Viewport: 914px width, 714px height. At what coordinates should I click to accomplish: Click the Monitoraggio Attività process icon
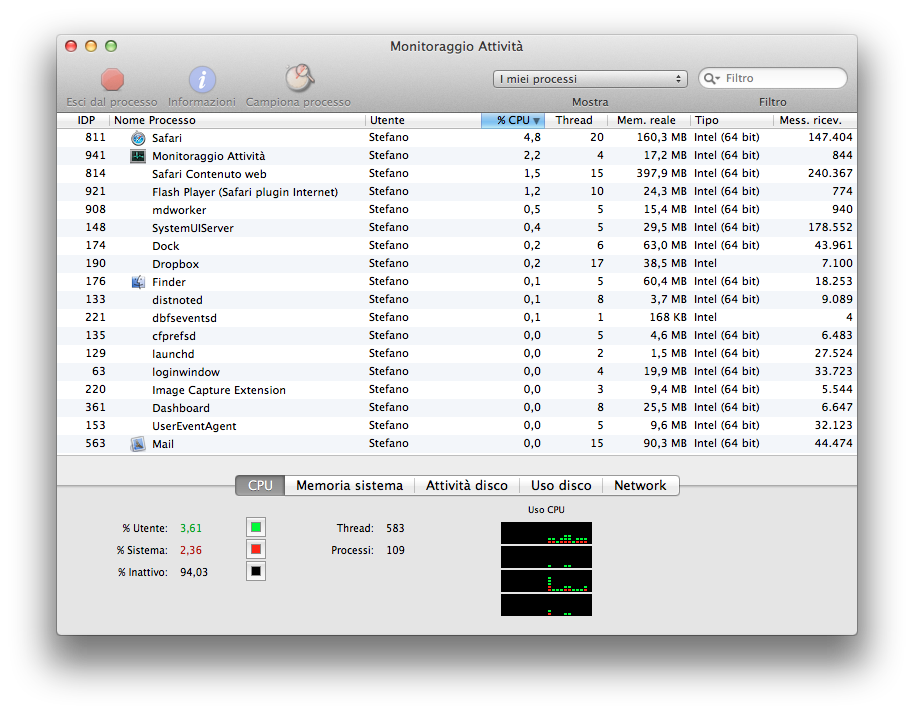pyautogui.click(x=138, y=156)
